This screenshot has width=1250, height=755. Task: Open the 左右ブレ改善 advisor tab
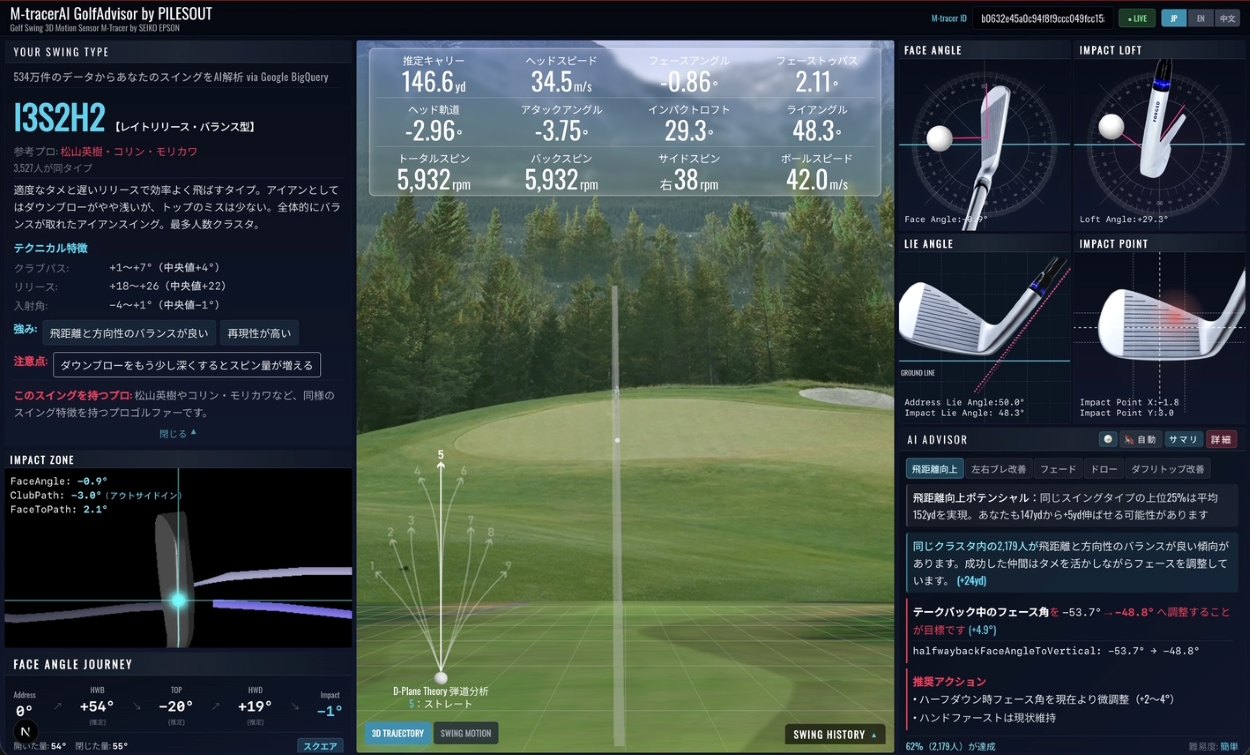[998, 469]
